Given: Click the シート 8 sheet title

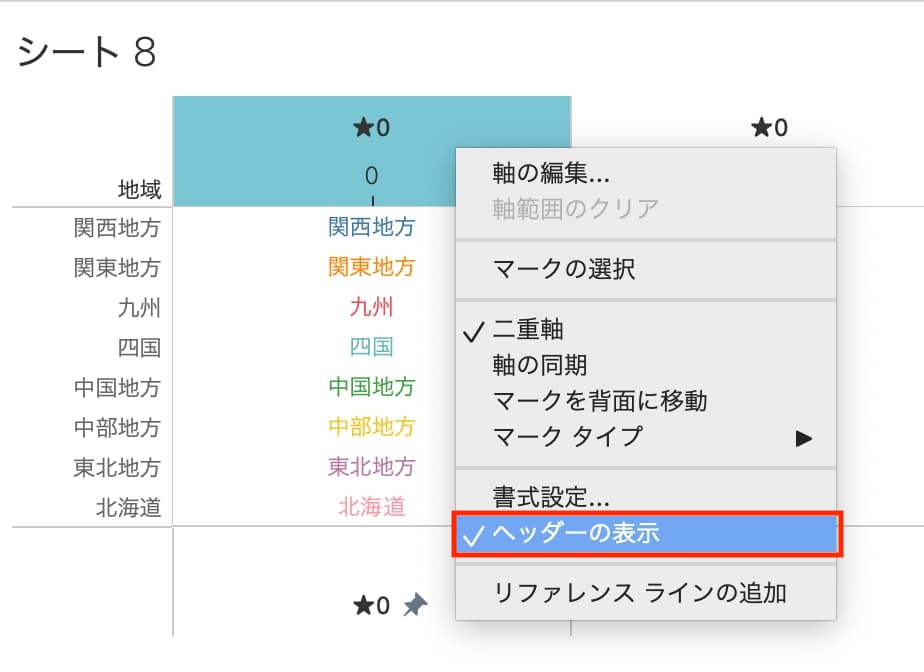Looking at the screenshot, I should 87,52.
